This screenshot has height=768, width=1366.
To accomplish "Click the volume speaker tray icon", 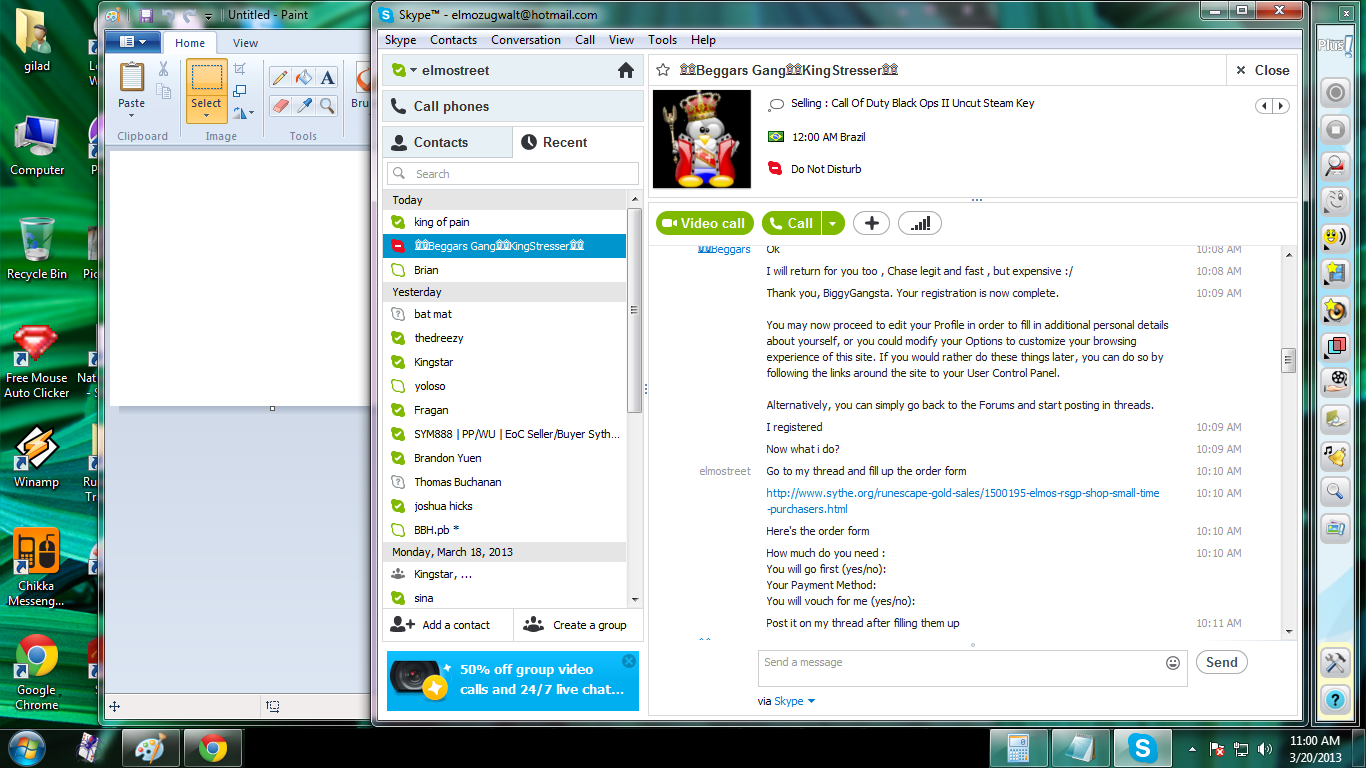I will click(1264, 748).
